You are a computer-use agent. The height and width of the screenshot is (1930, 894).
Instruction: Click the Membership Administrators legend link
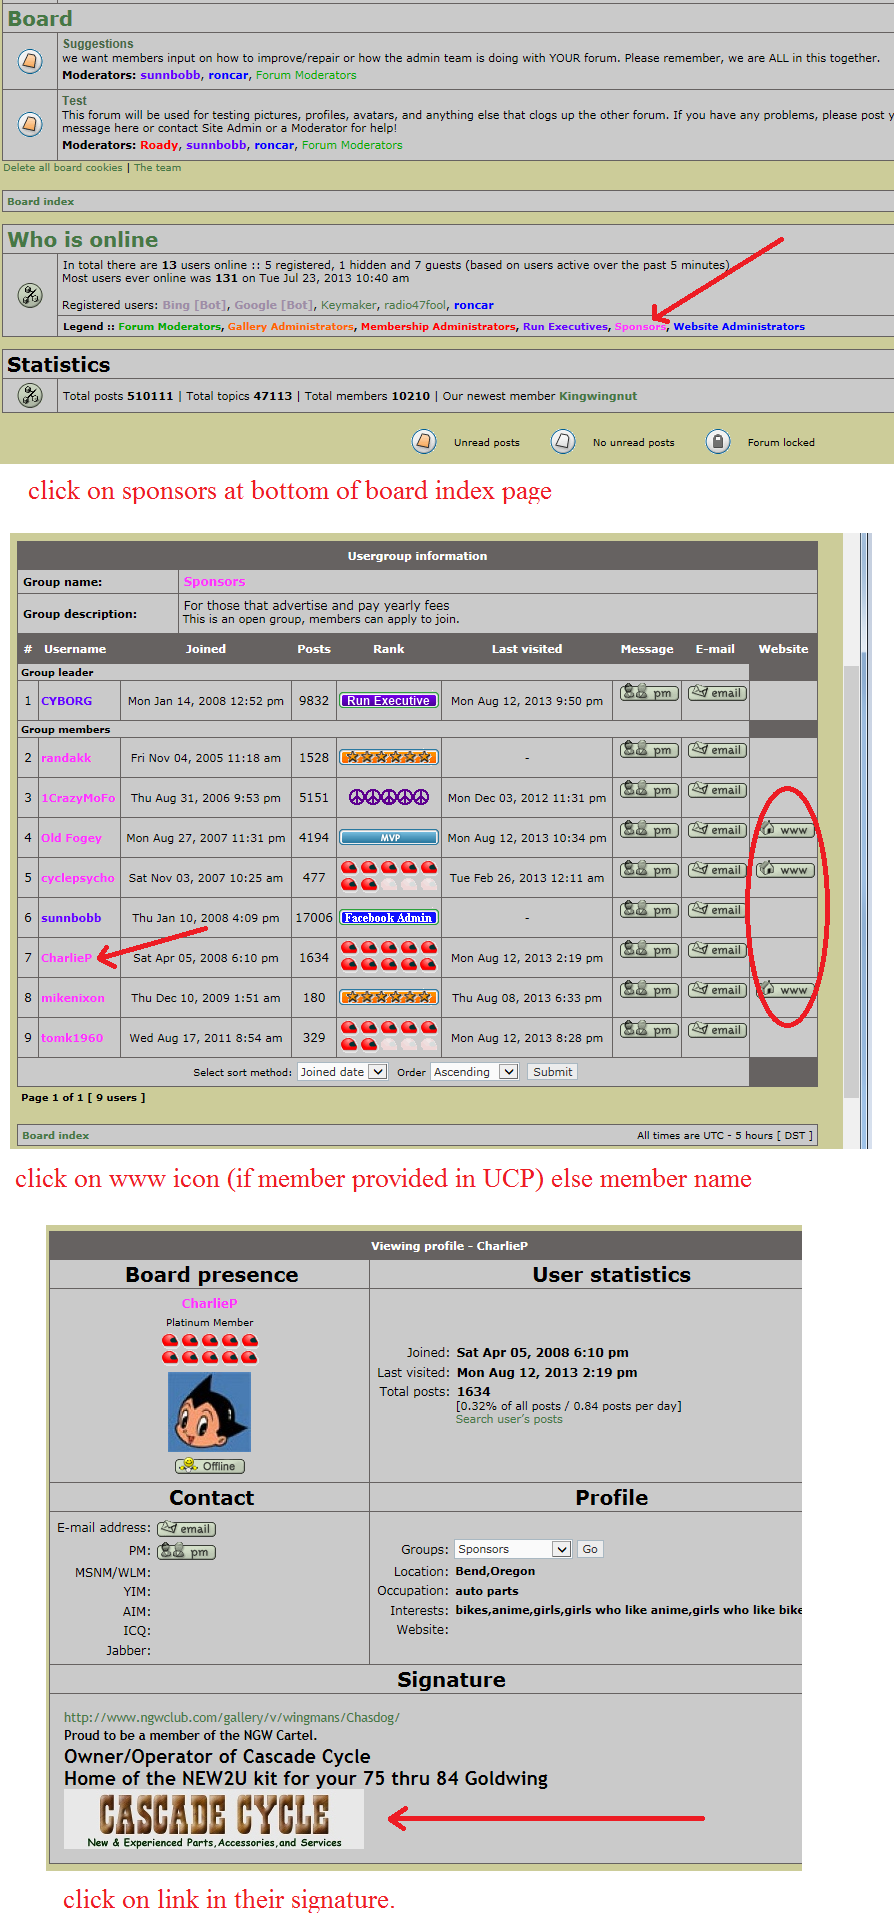[x=438, y=327]
